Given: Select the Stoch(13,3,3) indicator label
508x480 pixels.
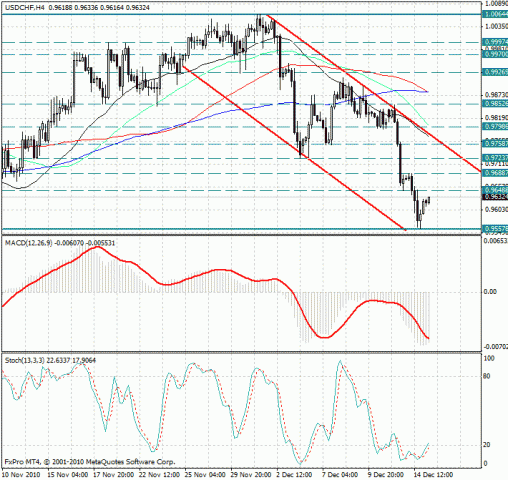Looking at the screenshot, I should [x=25, y=360].
